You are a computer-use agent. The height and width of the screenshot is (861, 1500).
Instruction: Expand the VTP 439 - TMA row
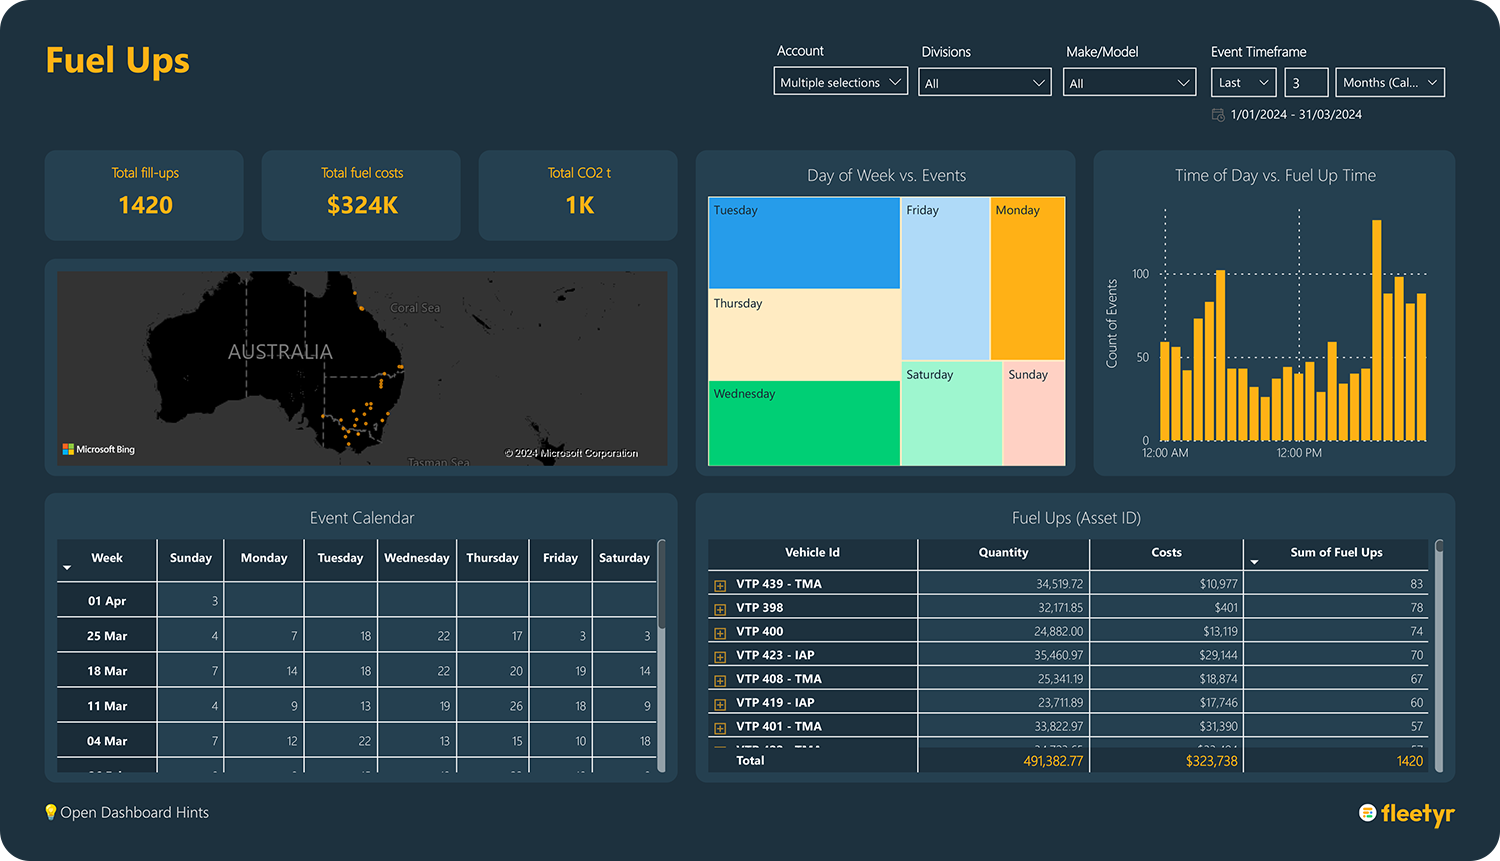click(x=720, y=585)
